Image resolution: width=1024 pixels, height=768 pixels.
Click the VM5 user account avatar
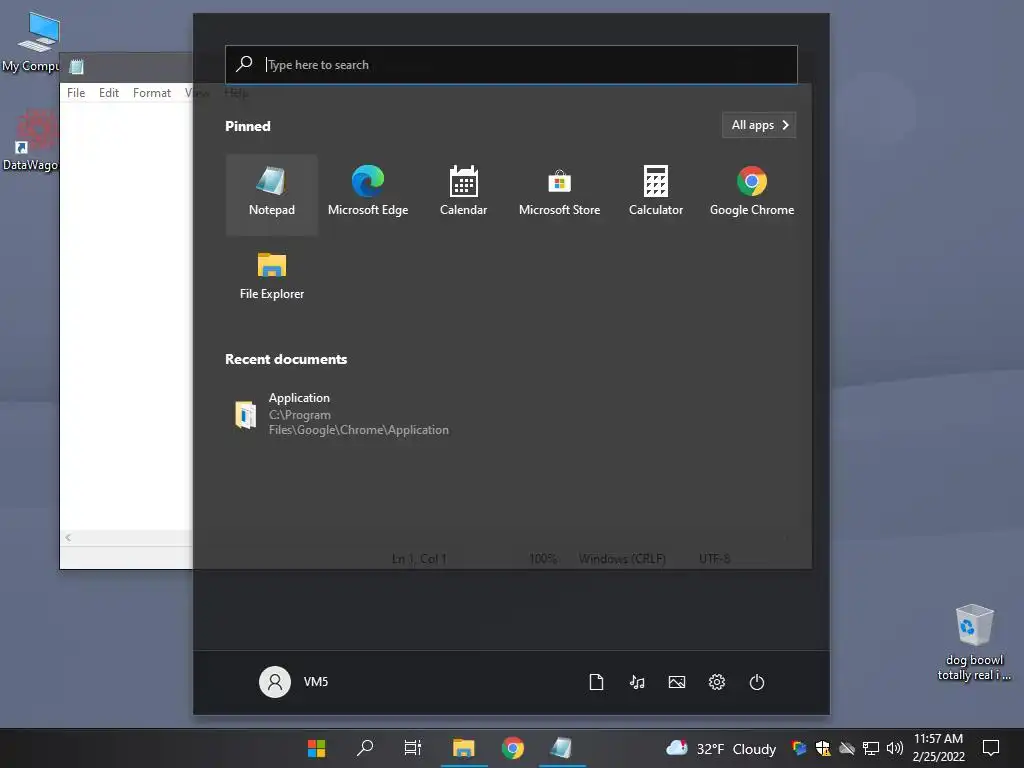tap(275, 682)
